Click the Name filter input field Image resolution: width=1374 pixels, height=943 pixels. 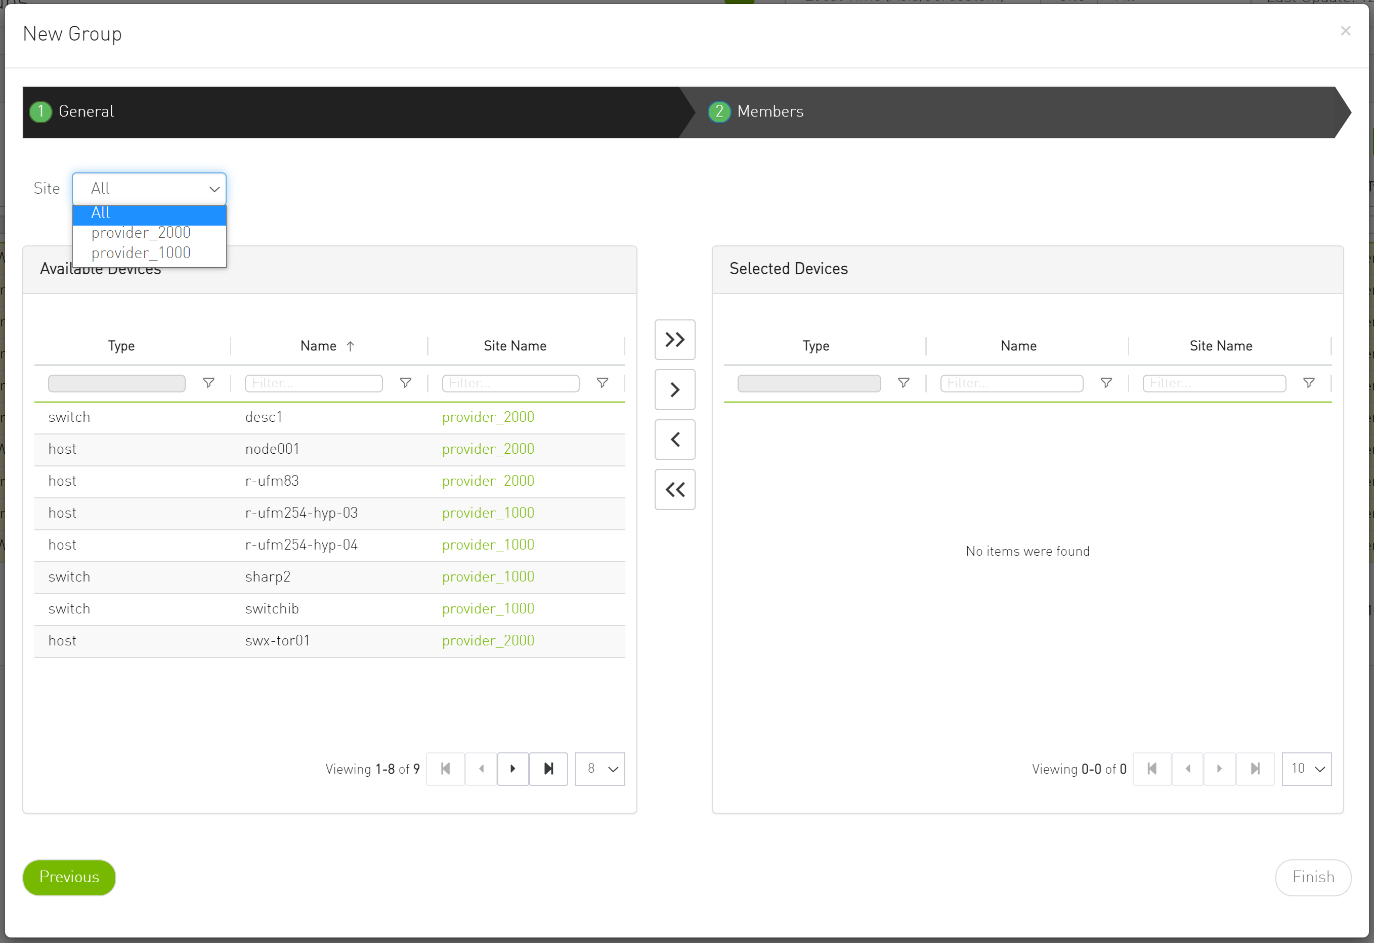313,383
